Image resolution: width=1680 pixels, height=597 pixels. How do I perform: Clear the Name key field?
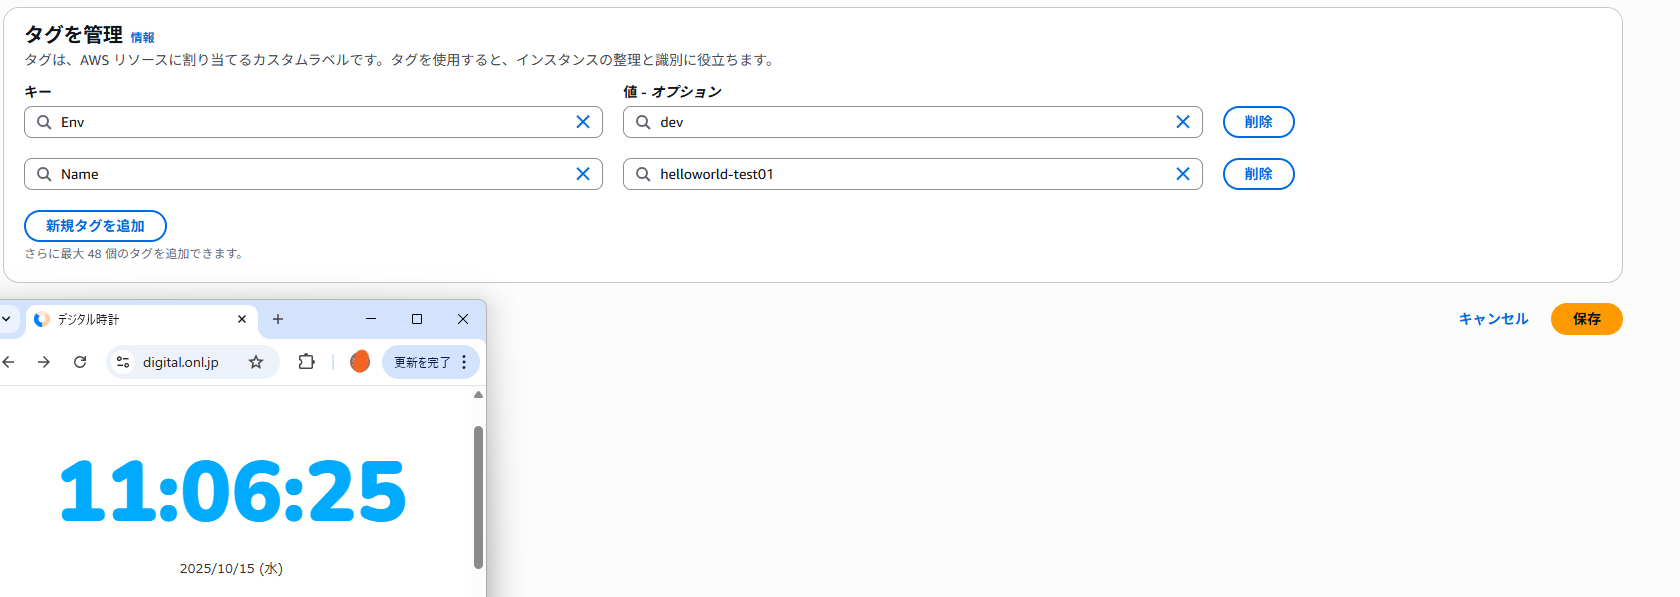583,174
